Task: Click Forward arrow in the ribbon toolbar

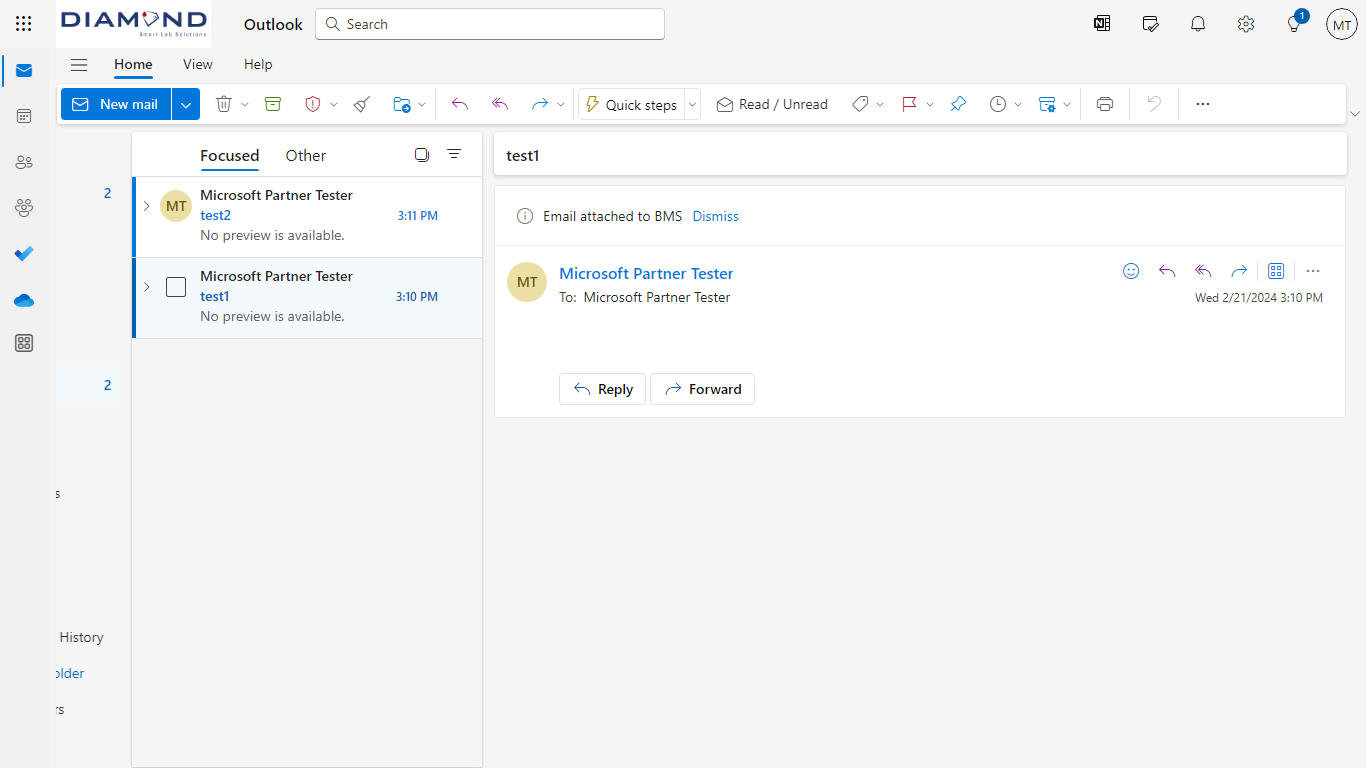Action: [540, 104]
